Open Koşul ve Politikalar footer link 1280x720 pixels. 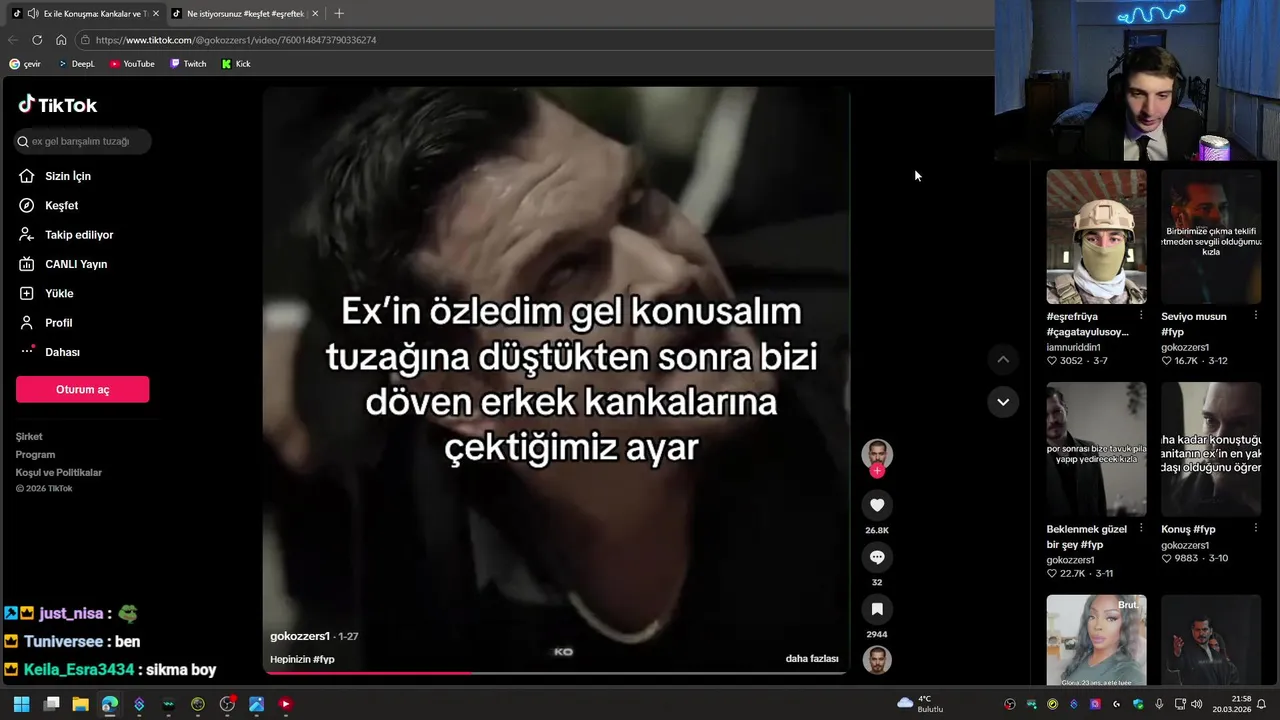click(x=59, y=473)
